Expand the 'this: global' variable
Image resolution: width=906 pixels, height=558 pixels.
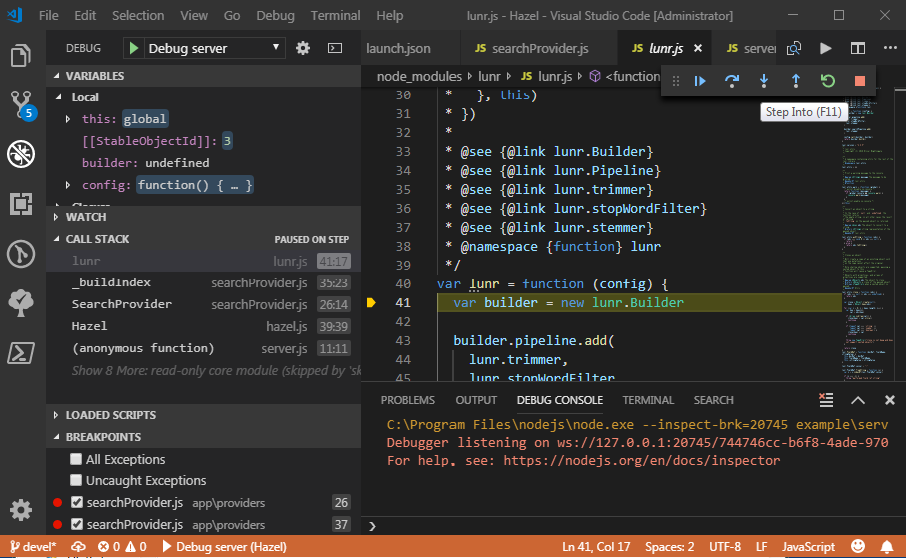(68, 119)
